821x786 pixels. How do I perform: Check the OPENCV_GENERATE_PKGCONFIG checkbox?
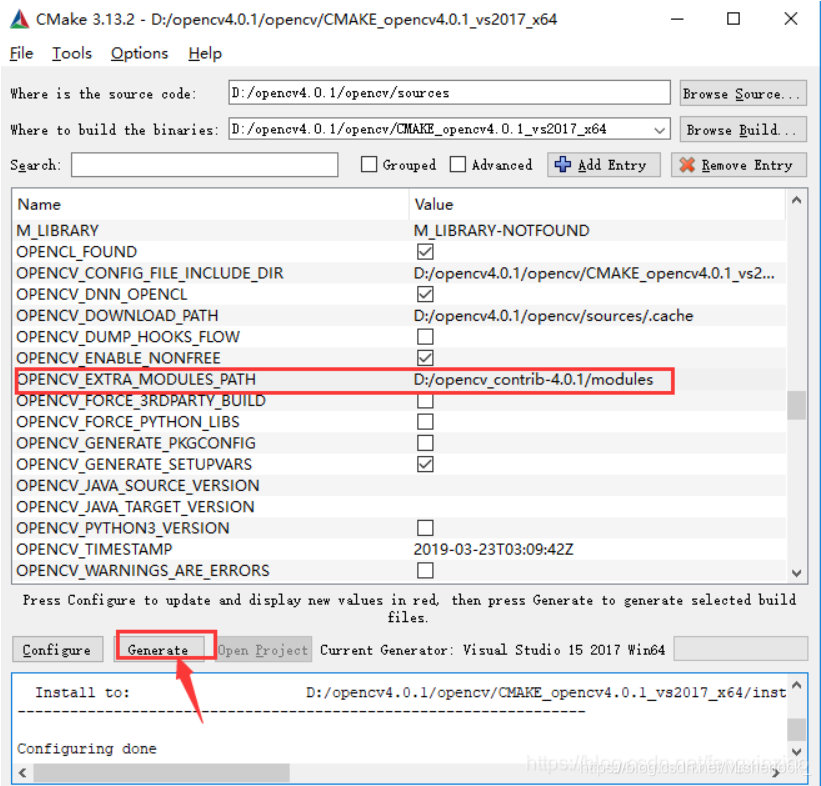[425, 443]
